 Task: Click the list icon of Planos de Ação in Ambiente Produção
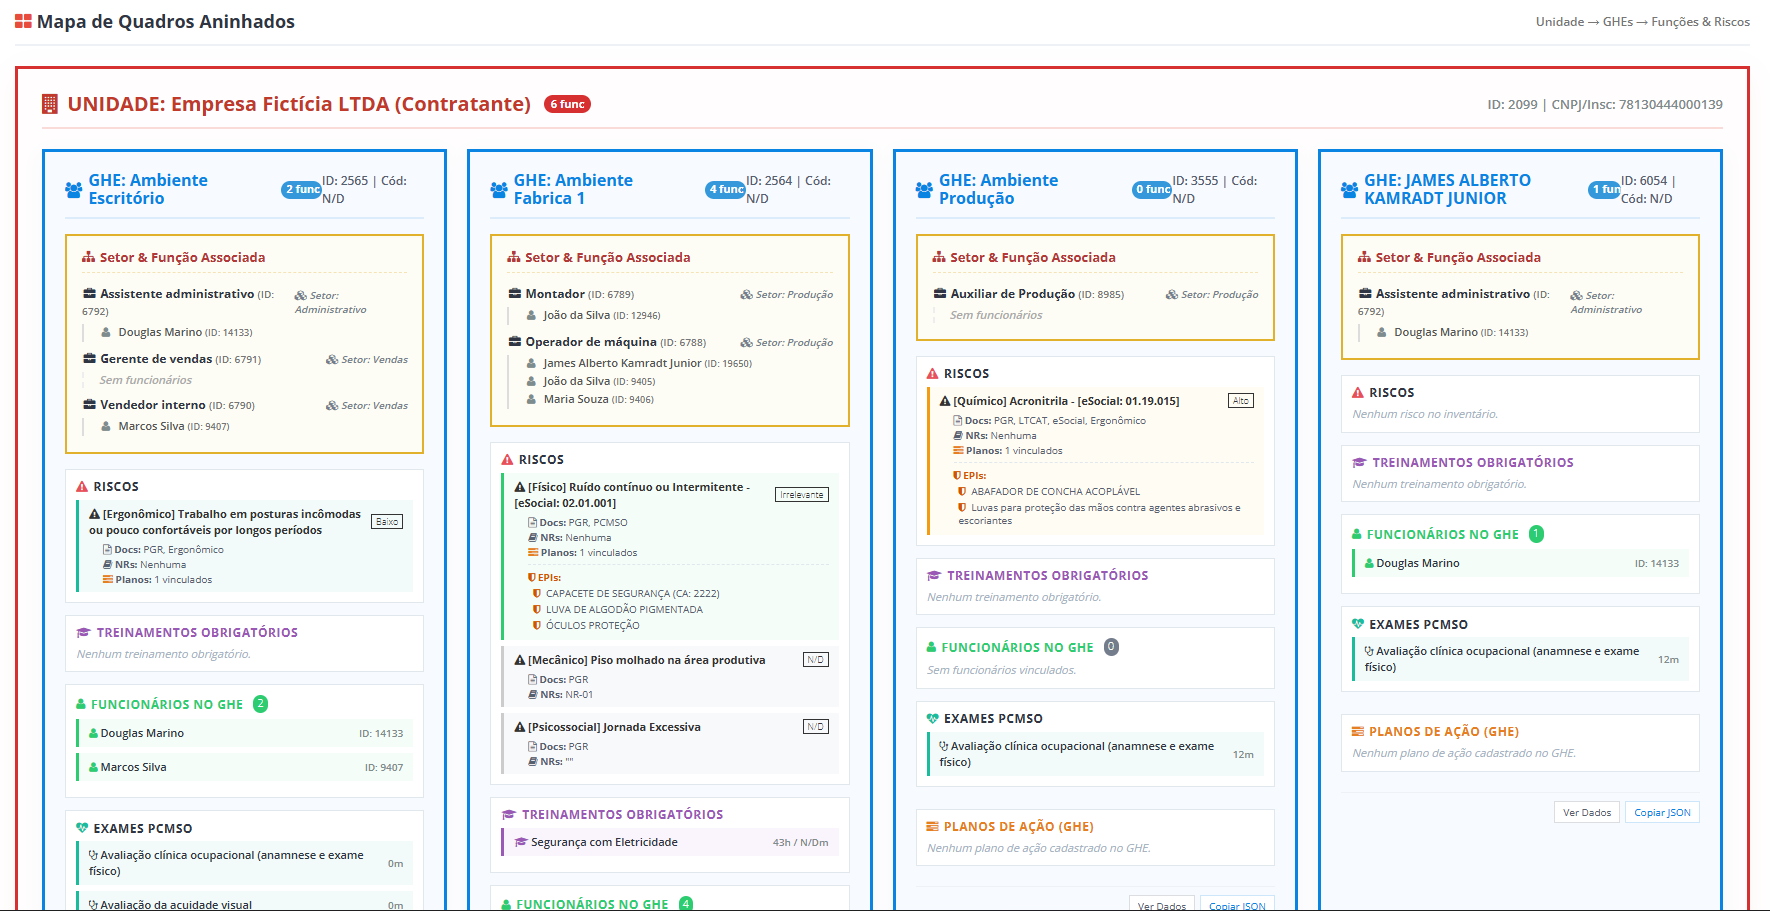(932, 826)
